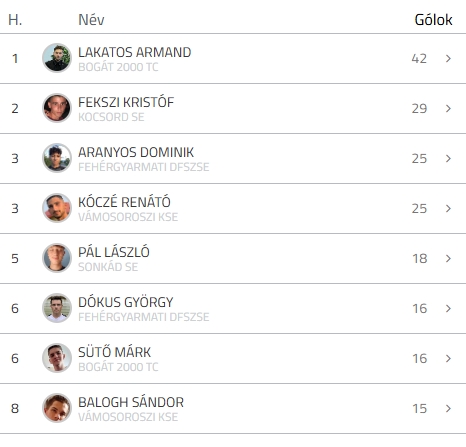Image resolution: width=466 pixels, height=447 pixels.
Task: Expand the chevron in Sütő Márk's row
Action: coord(448,359)
